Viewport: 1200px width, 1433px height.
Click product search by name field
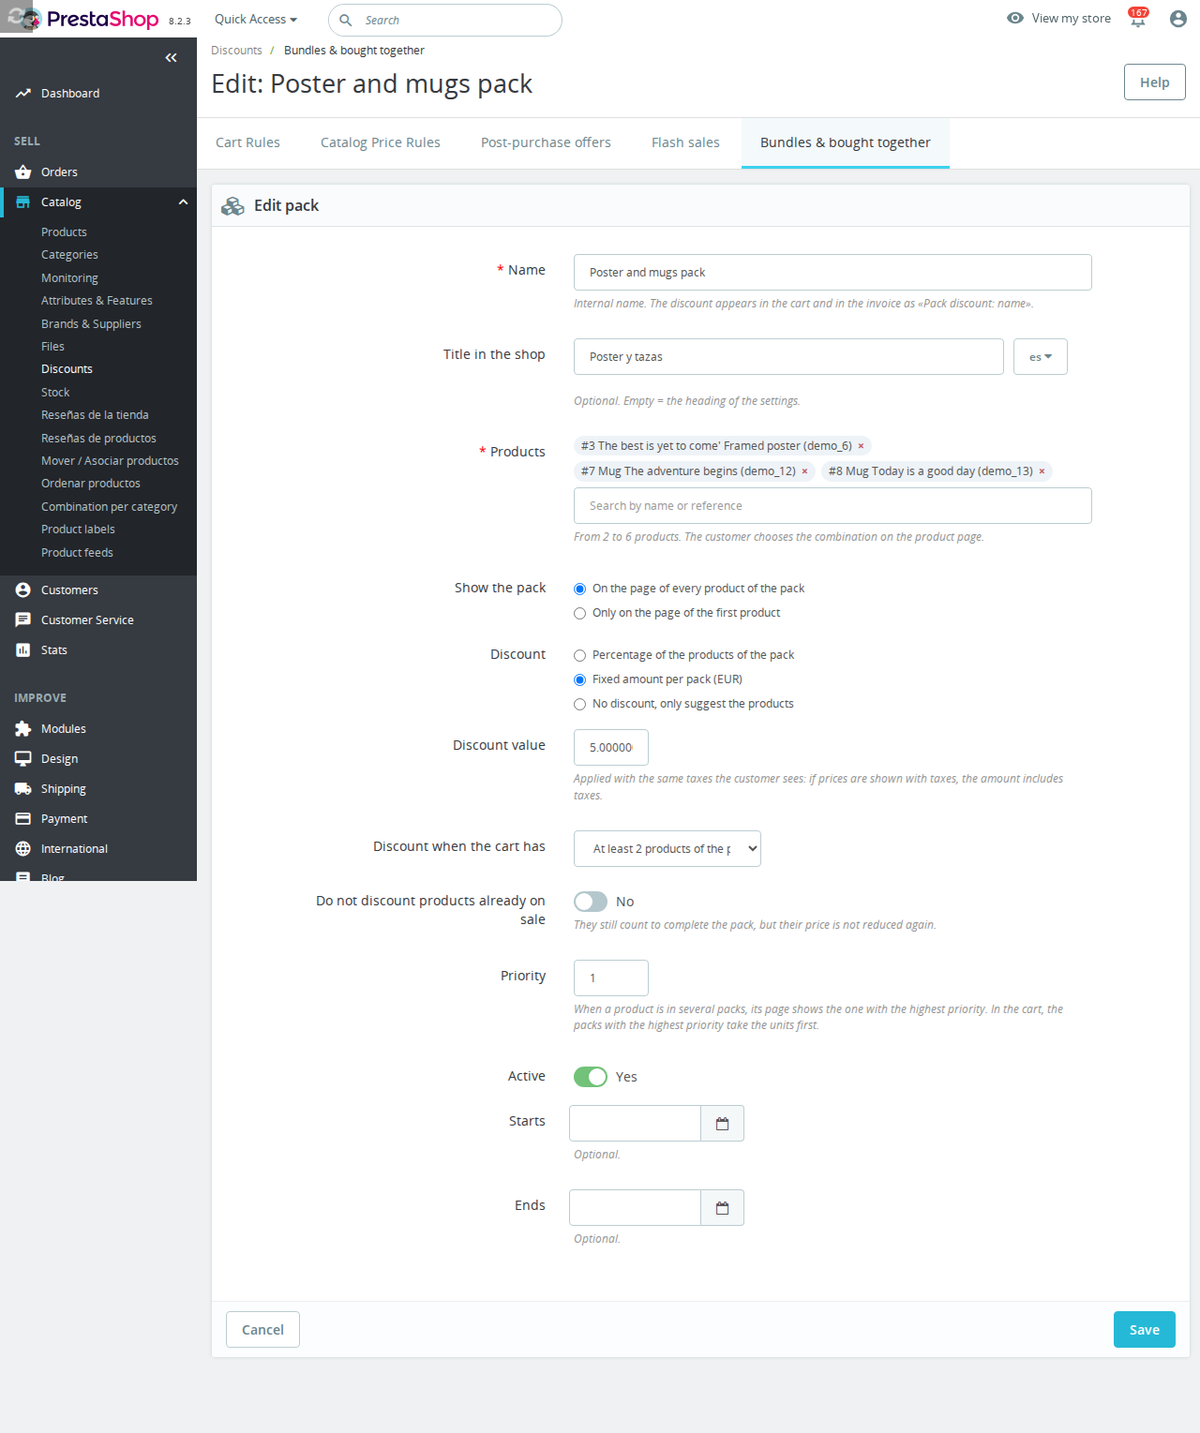(832, 506)
